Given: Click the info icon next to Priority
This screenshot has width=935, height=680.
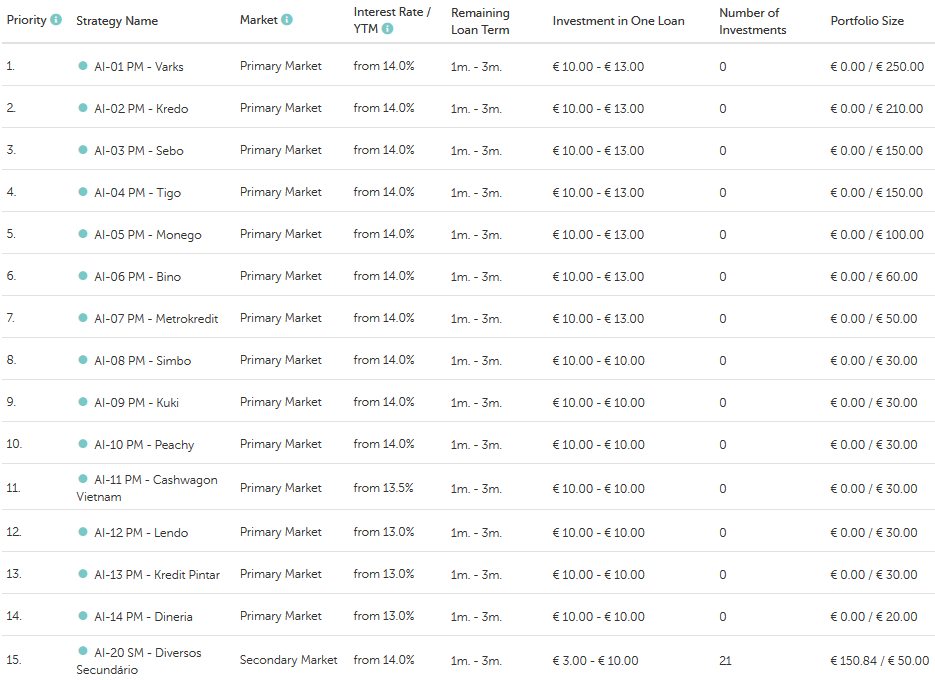Looking at the screenshot, I should 56,20.
